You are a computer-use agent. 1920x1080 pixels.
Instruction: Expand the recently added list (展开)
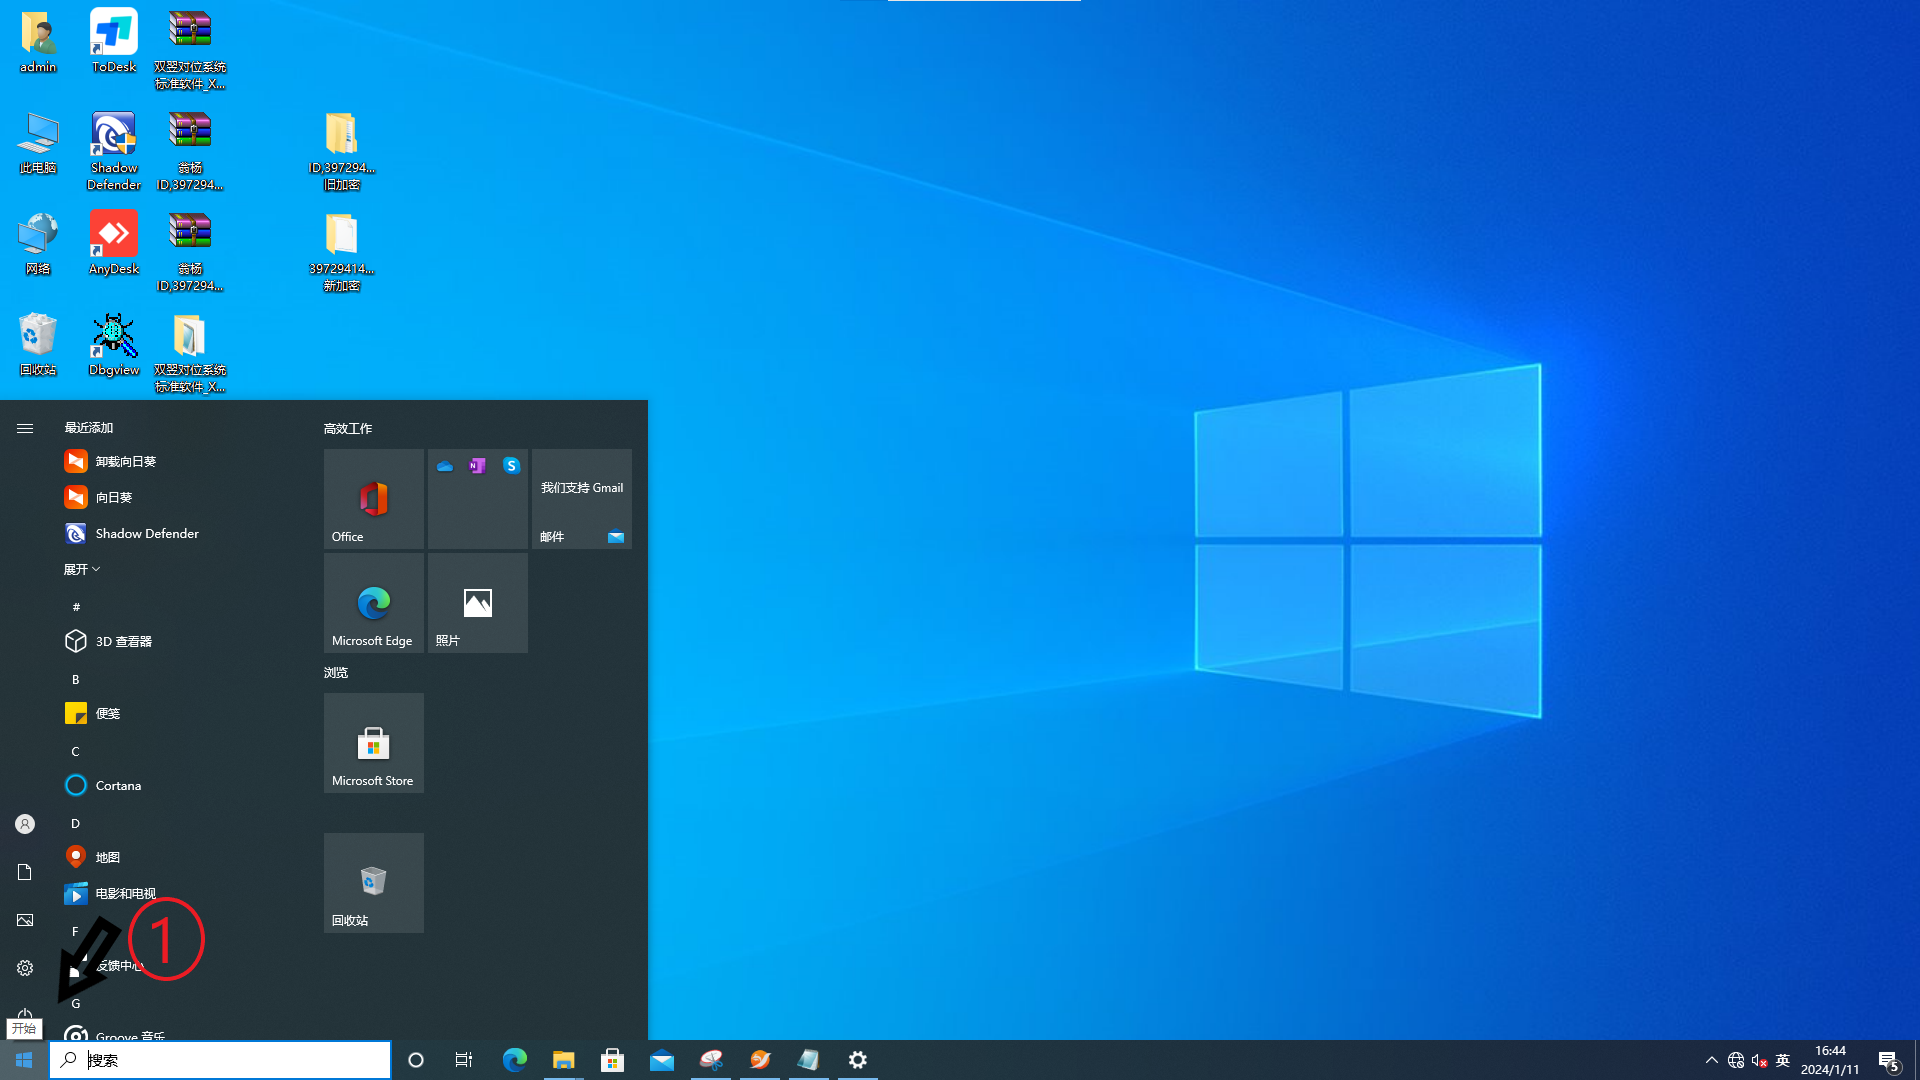click(x=81, y=569)
